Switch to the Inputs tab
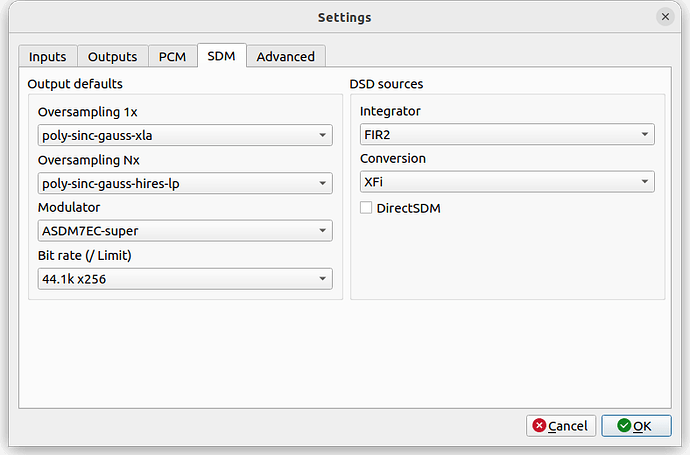The width and height of the screenshot is (690, 455). coord(48,57)
